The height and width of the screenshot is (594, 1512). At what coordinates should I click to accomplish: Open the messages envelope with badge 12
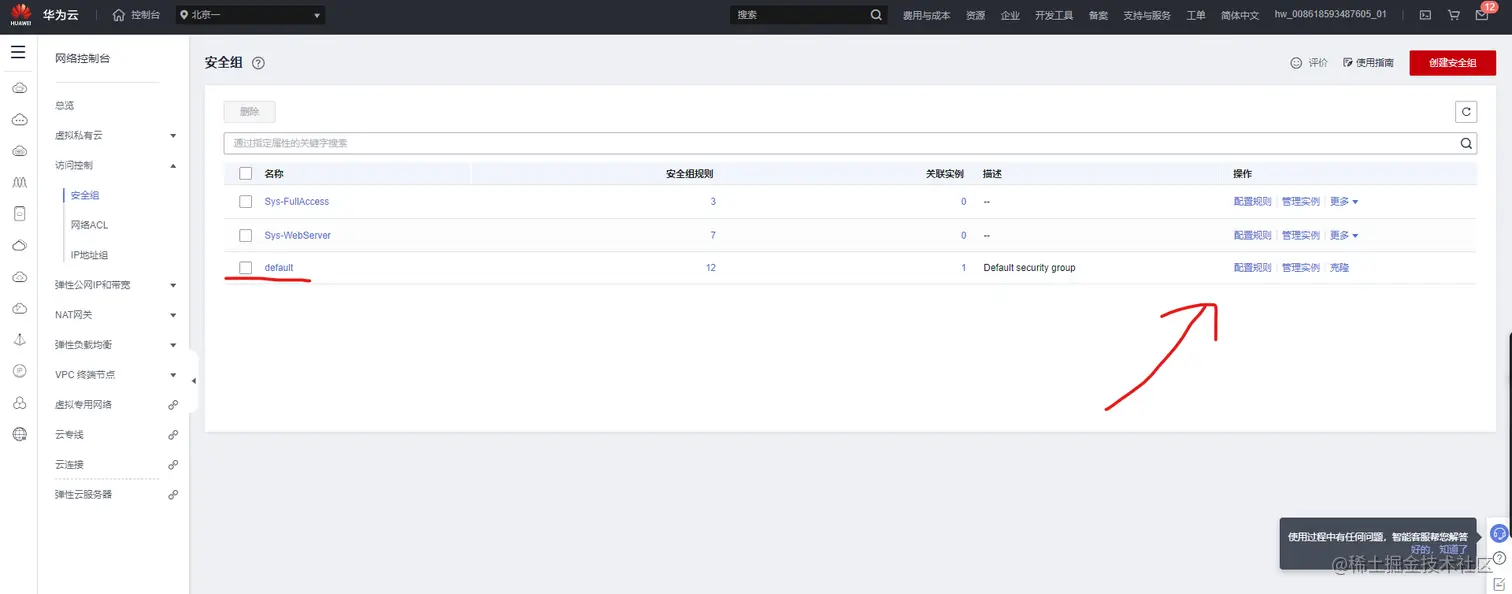[1483, 14]
